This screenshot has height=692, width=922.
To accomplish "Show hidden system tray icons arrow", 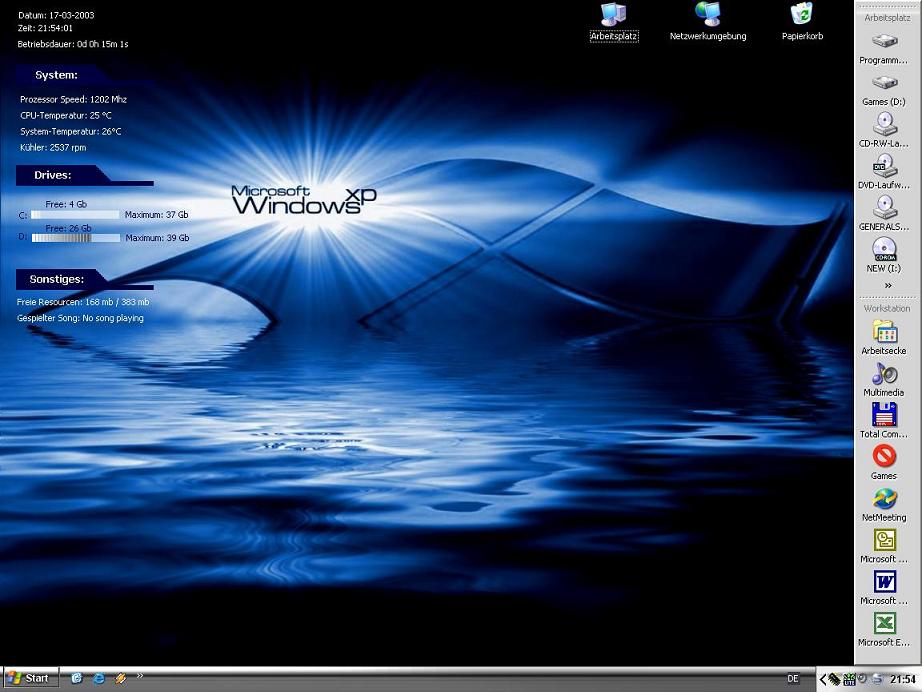I will [823, 679].
